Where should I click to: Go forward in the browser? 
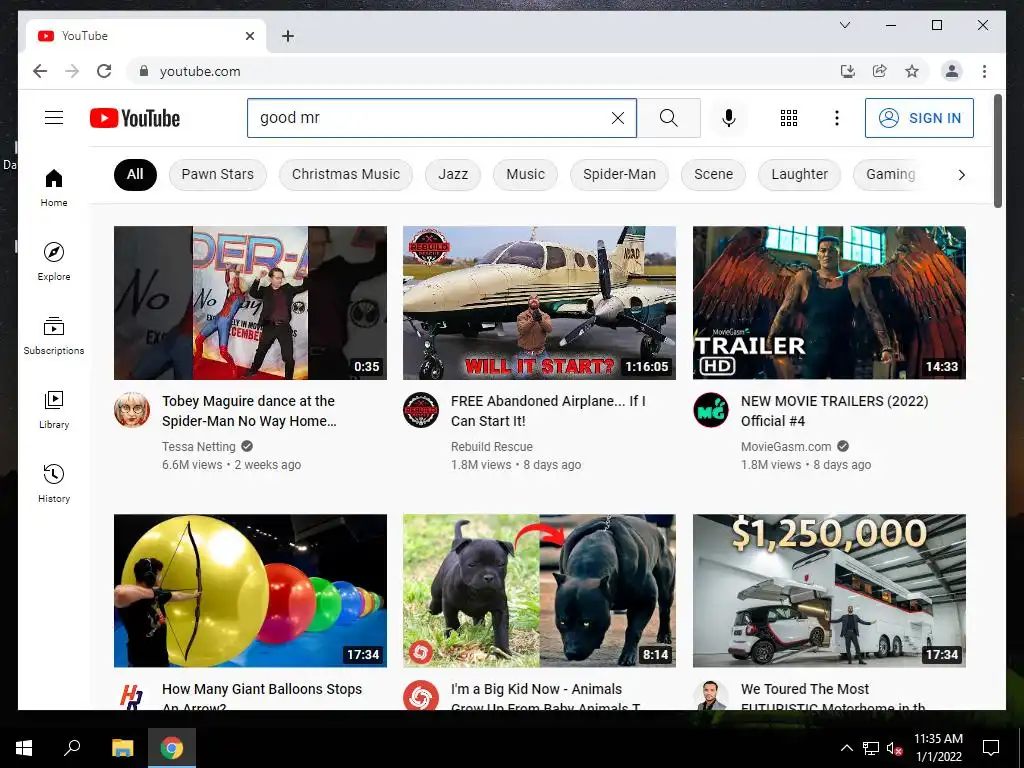click(x=72, y=71)
